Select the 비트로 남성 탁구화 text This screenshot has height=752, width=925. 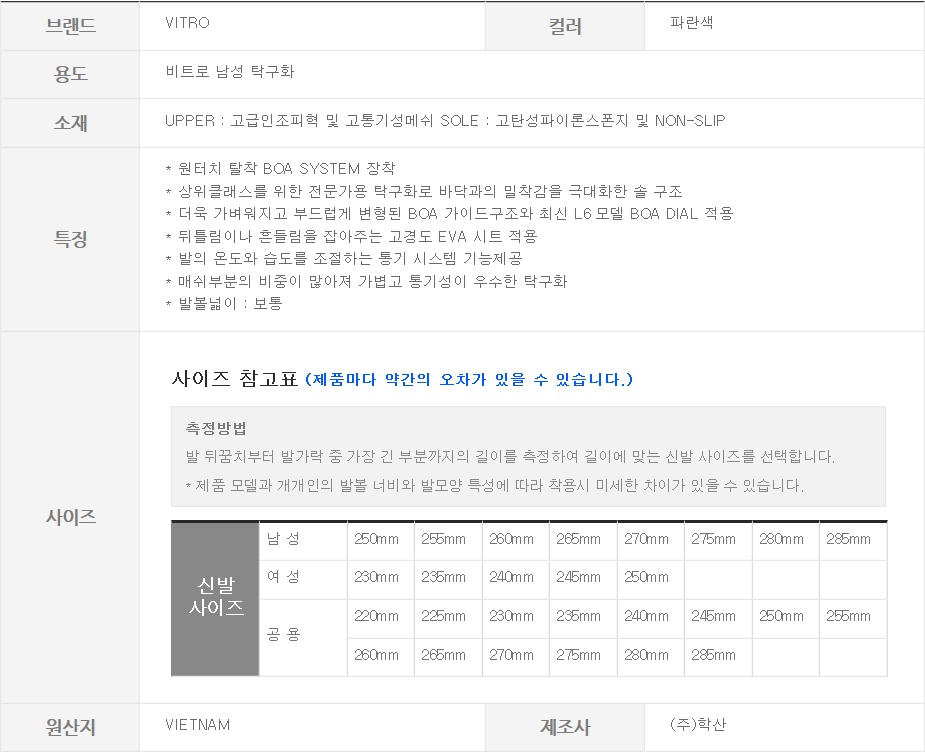click(230, 72)
